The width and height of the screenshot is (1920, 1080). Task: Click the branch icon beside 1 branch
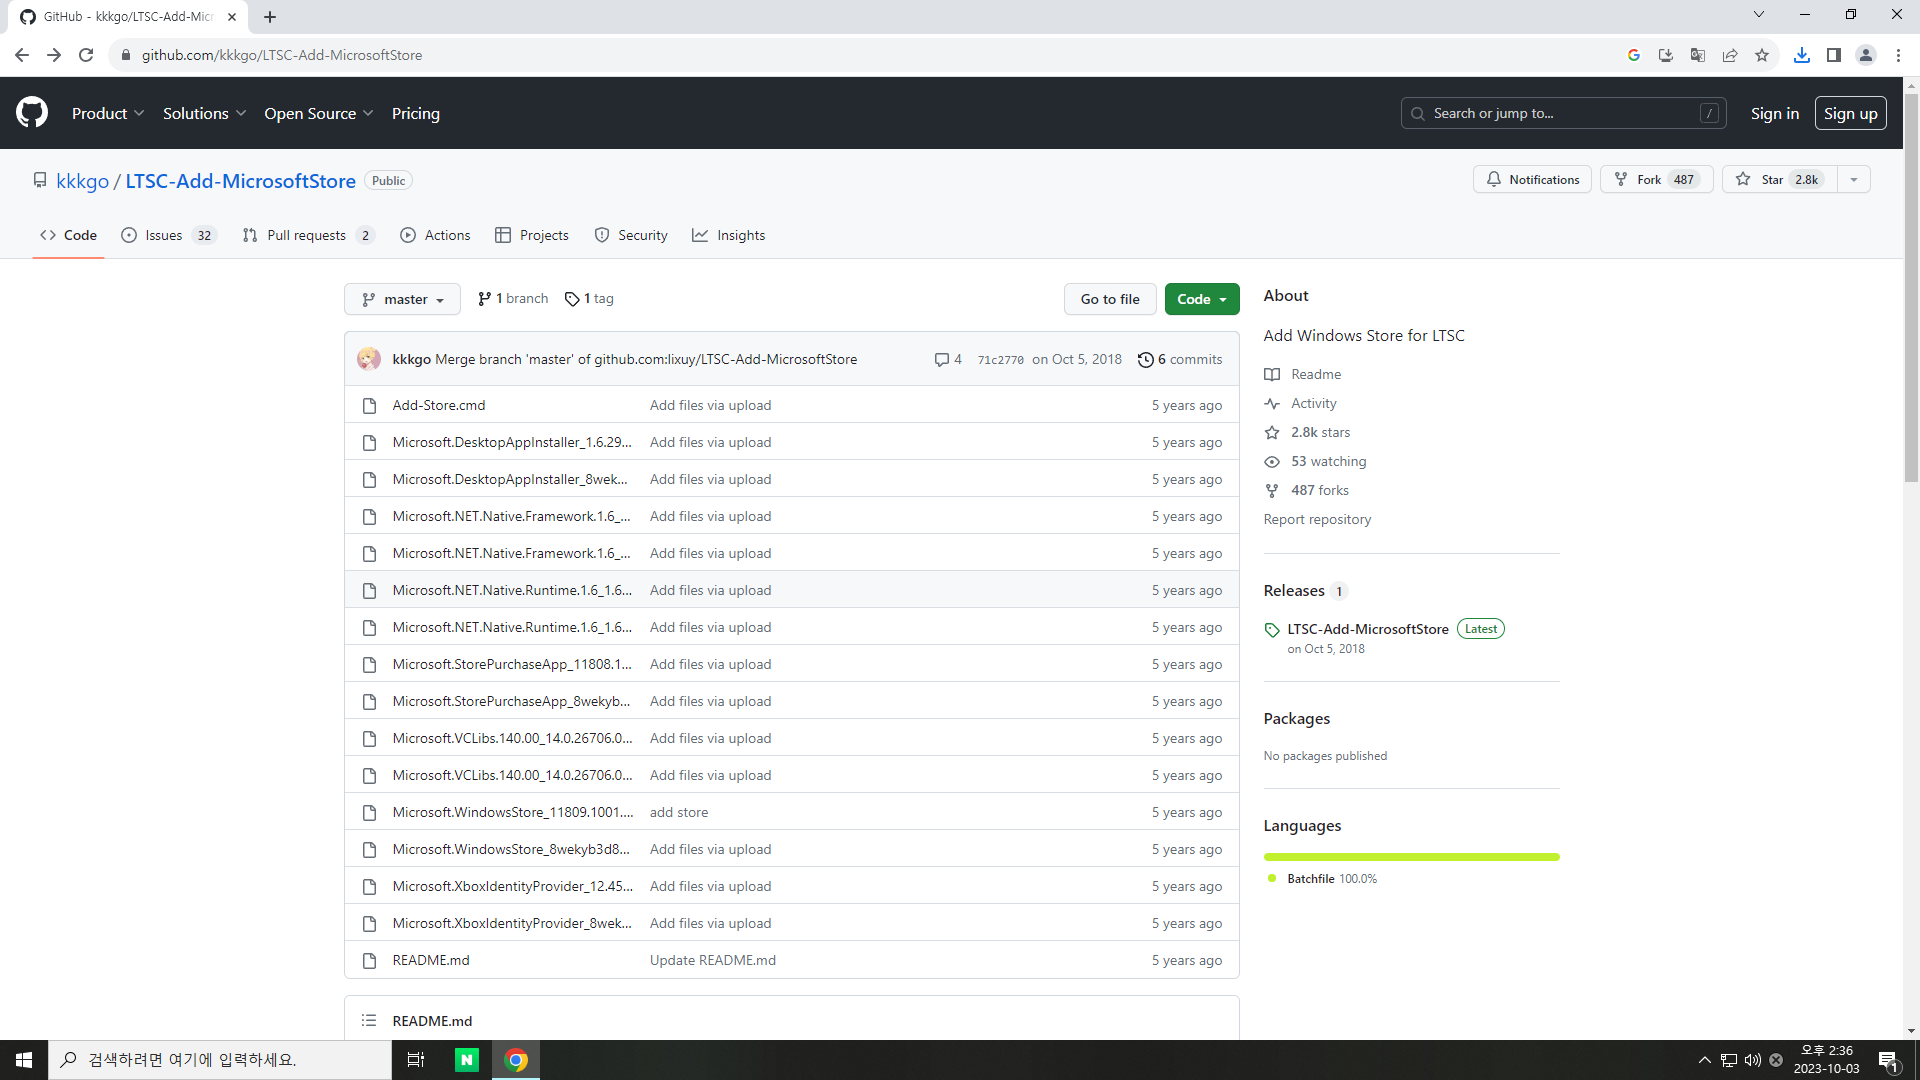click(x=484, y=299)
